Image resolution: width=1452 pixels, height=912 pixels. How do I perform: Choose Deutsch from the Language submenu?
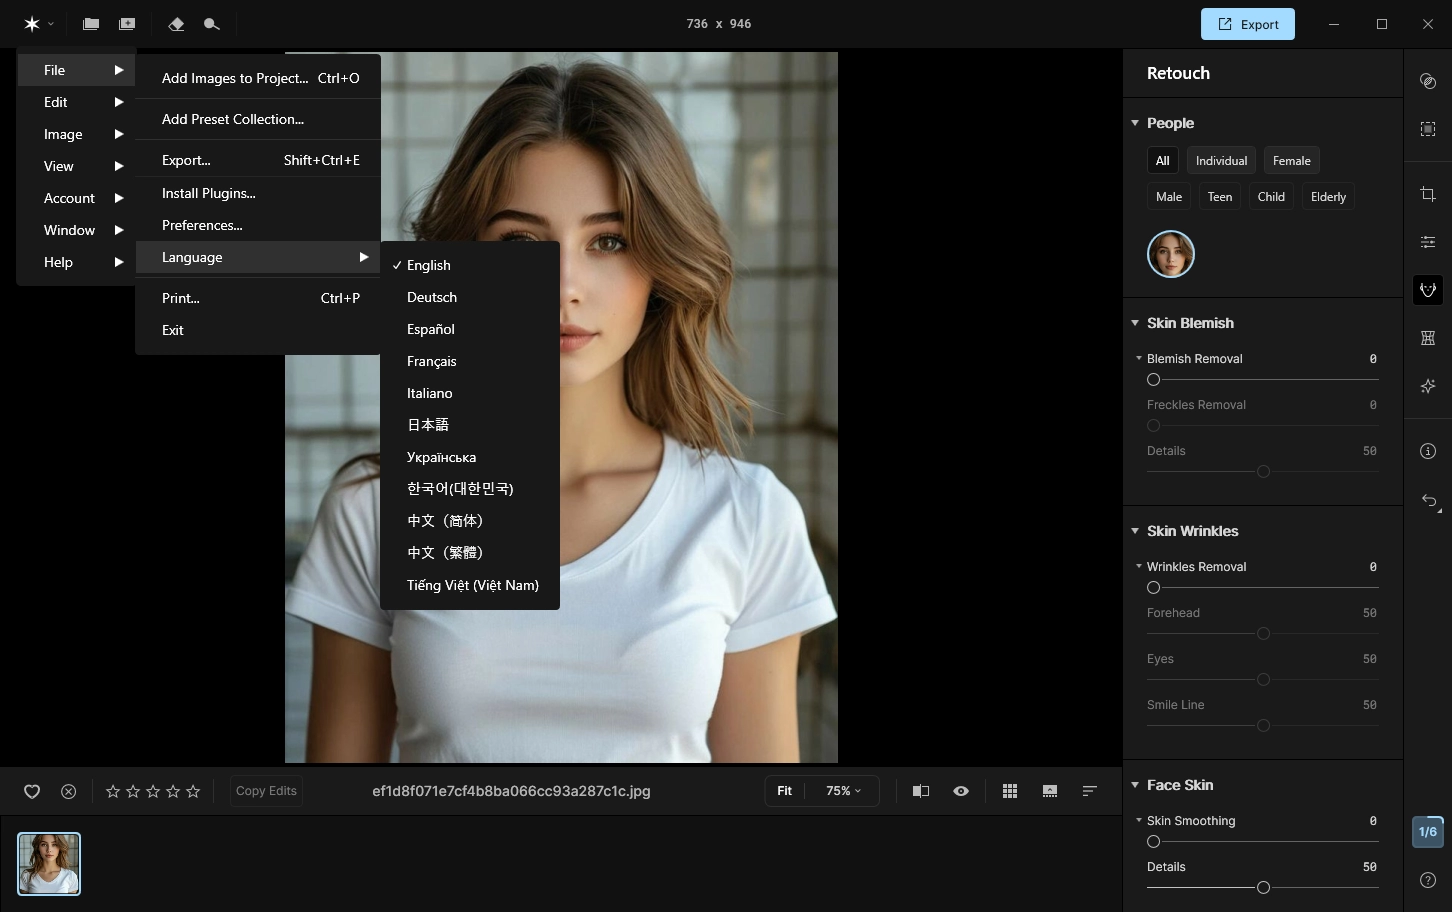pos(432,297)
